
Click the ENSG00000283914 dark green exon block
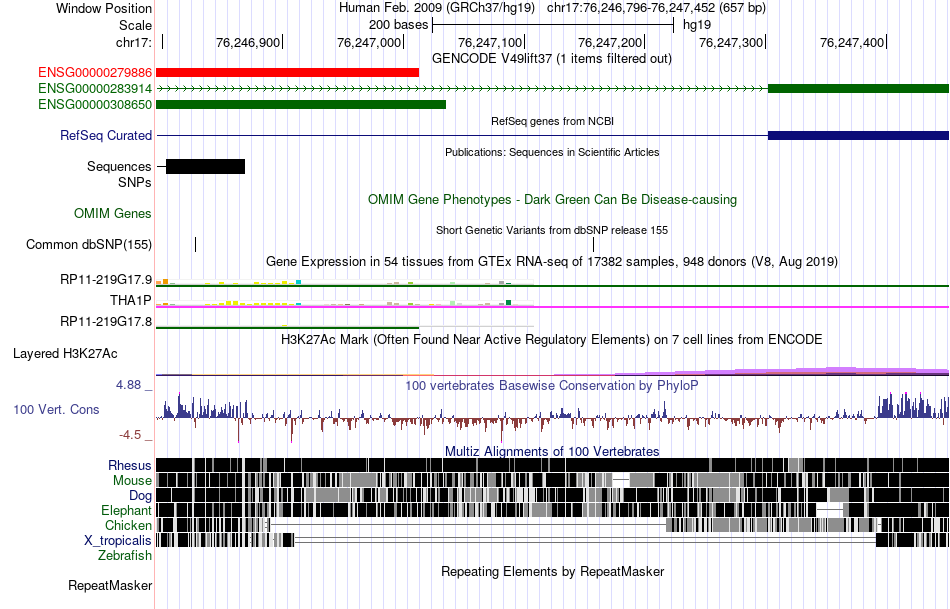(x=859, y=88)
